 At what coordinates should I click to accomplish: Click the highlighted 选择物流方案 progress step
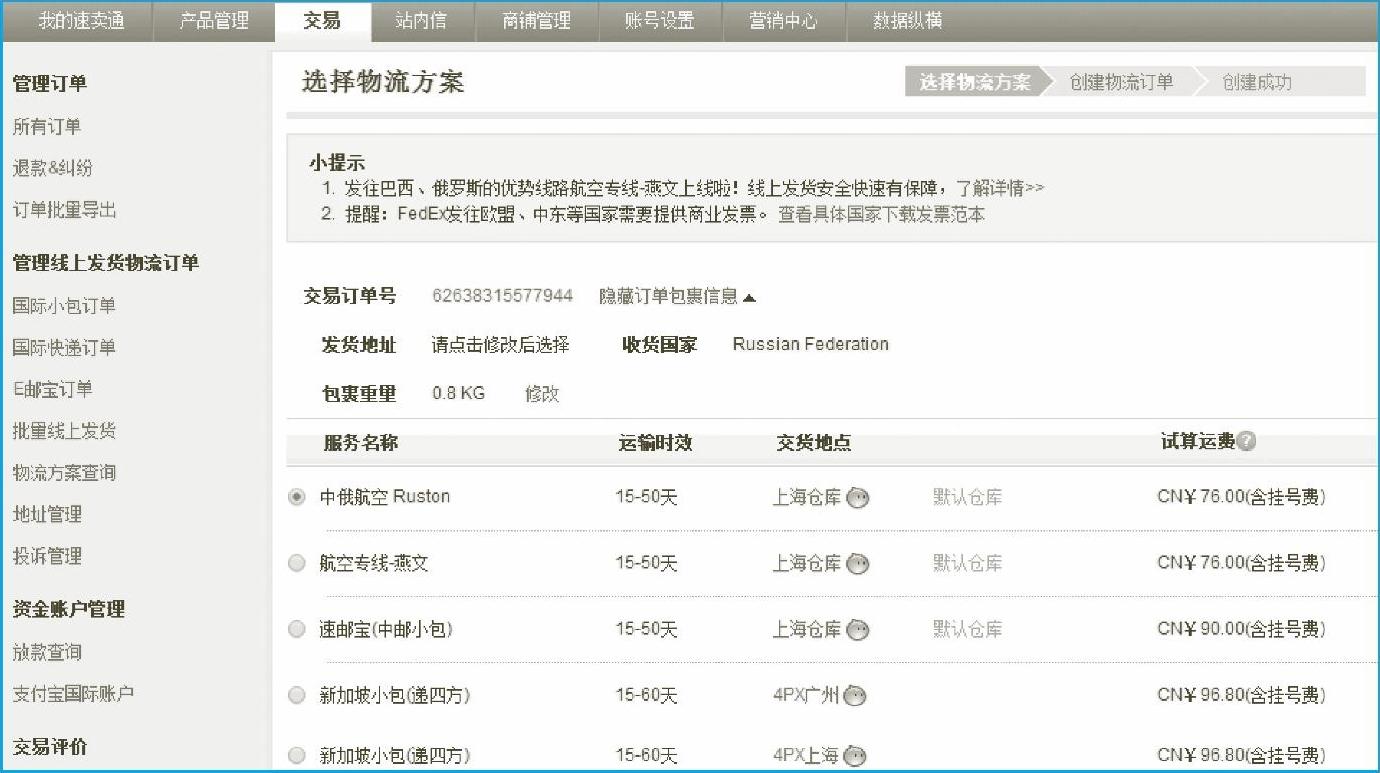975,82
